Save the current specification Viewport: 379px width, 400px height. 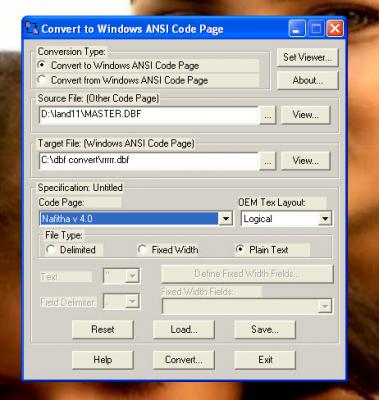[x=265, y=329]
